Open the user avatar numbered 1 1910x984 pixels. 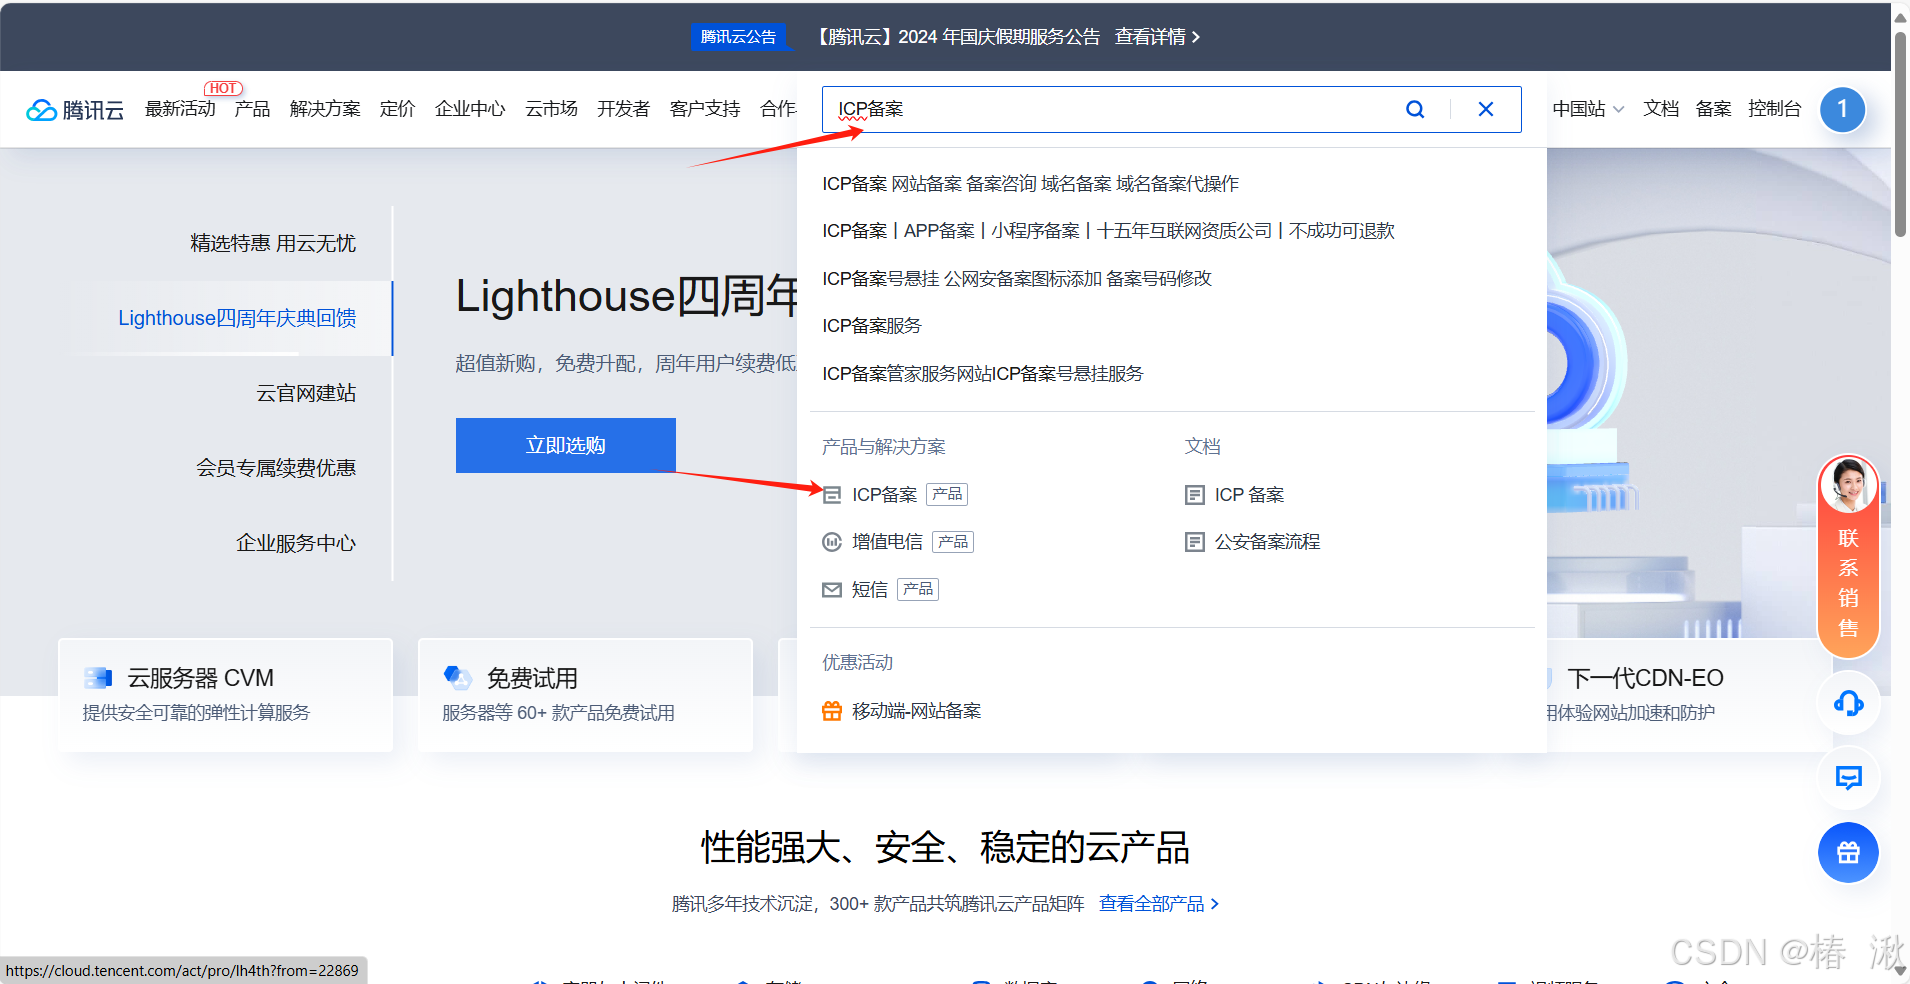(x=1842, y=109)
